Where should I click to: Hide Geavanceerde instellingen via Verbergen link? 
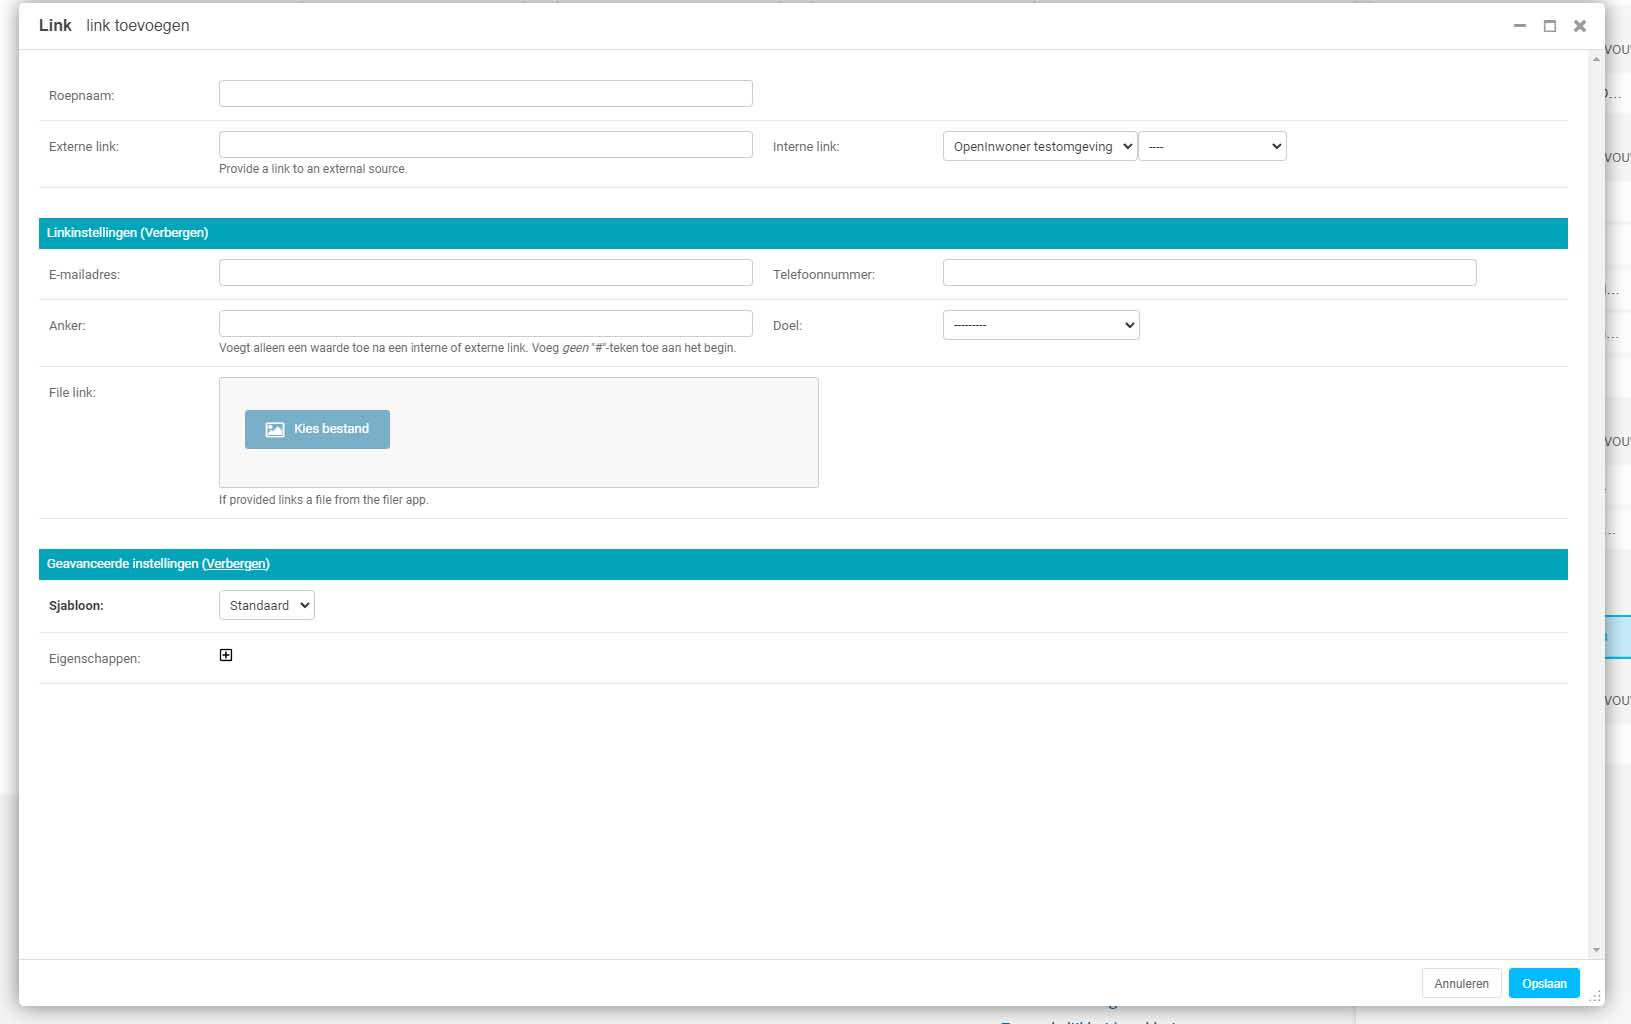coord(236,564)
